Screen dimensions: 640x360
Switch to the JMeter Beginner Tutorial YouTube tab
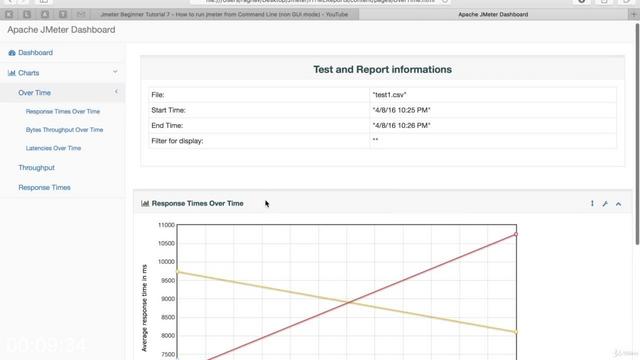[x=224, y=14]
